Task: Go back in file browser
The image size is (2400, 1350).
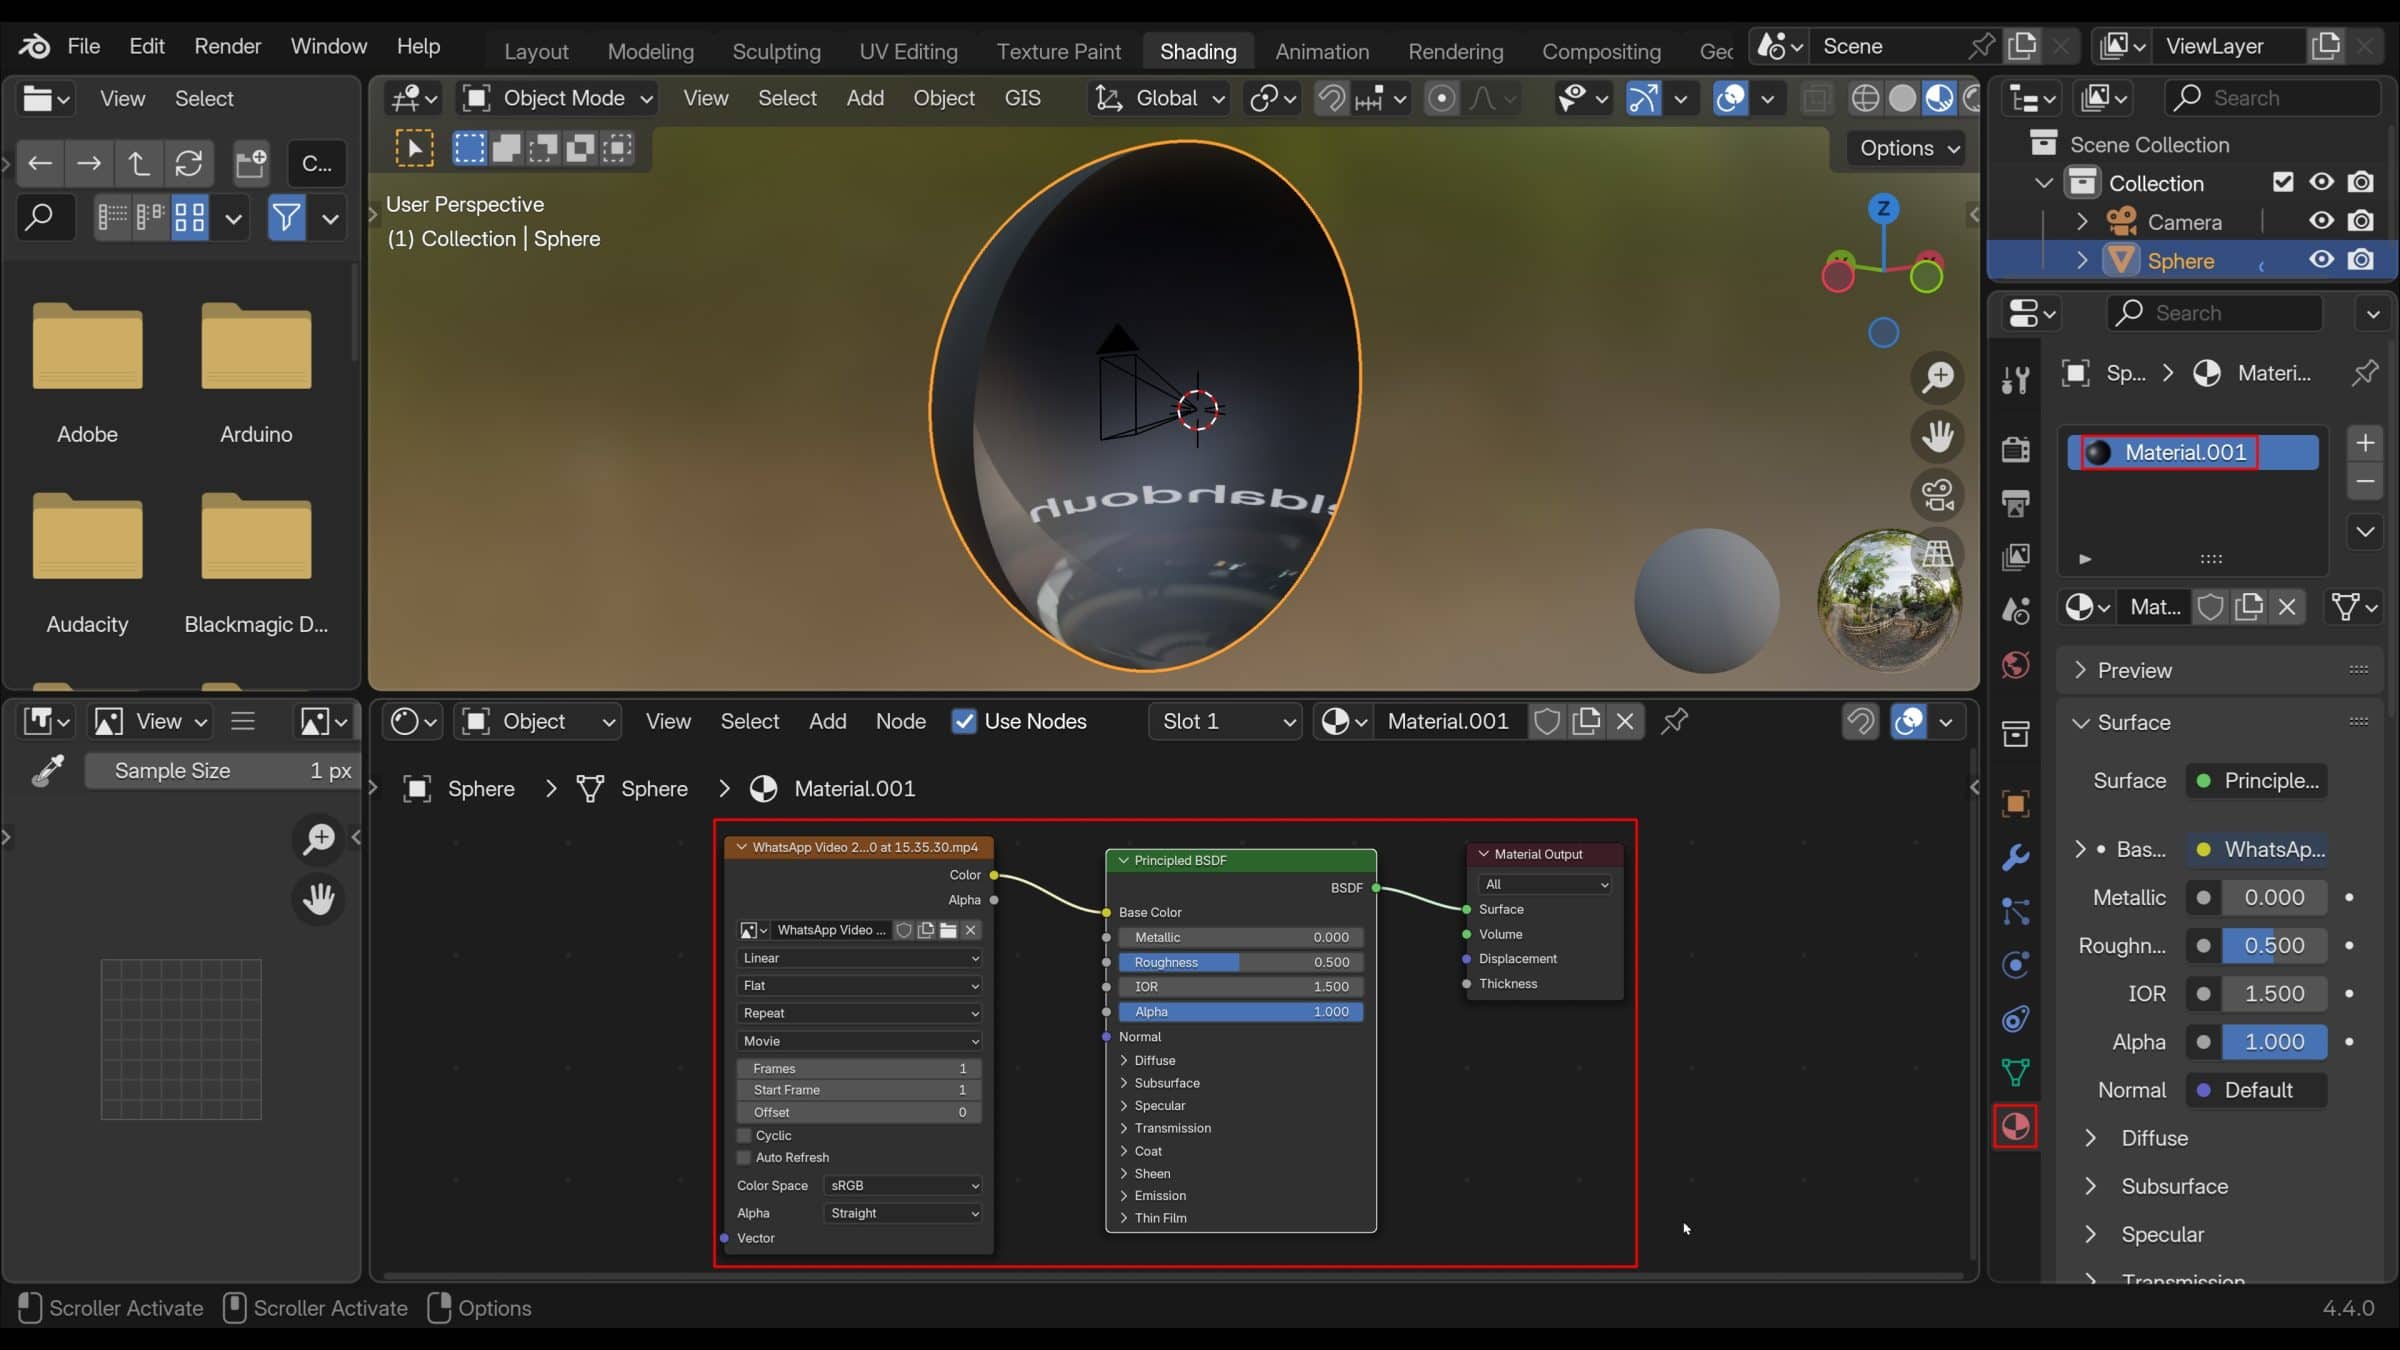Action: (x=40, y=163)
